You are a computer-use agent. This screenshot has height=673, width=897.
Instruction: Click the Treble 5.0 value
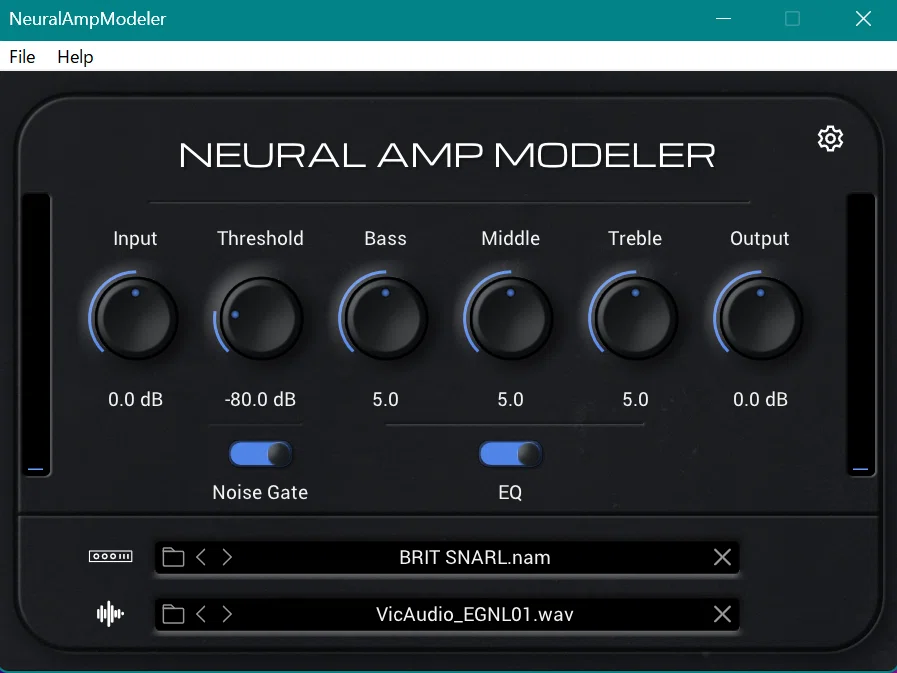pyautogui.click(x=636, y=399)
